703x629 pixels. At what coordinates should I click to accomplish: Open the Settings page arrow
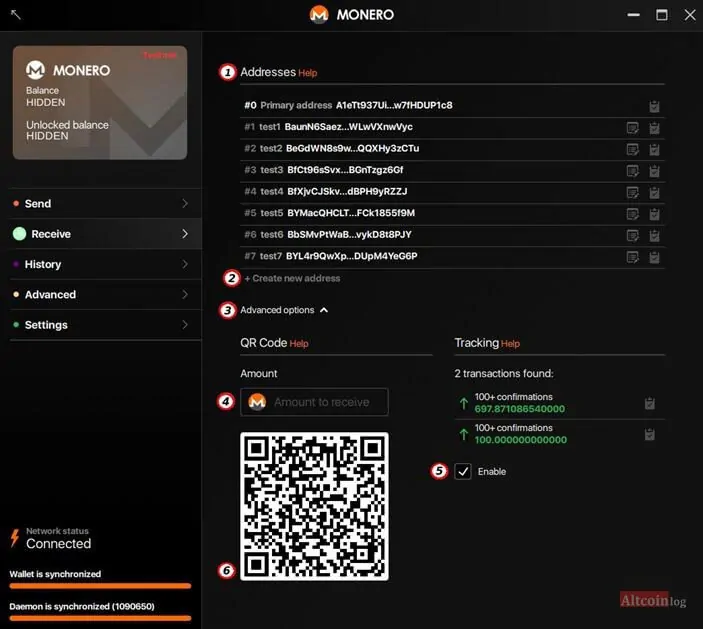pyautogui.click(x=185, y=325)
